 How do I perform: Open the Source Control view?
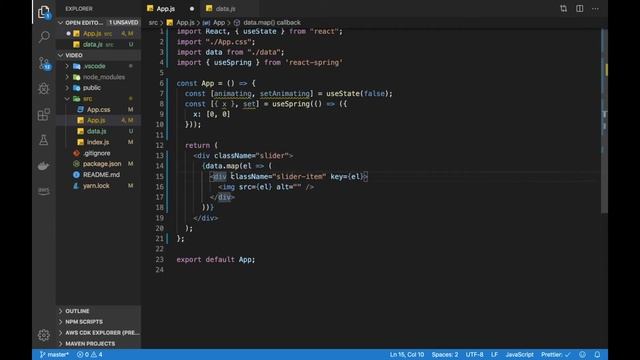tap(44, 63)
